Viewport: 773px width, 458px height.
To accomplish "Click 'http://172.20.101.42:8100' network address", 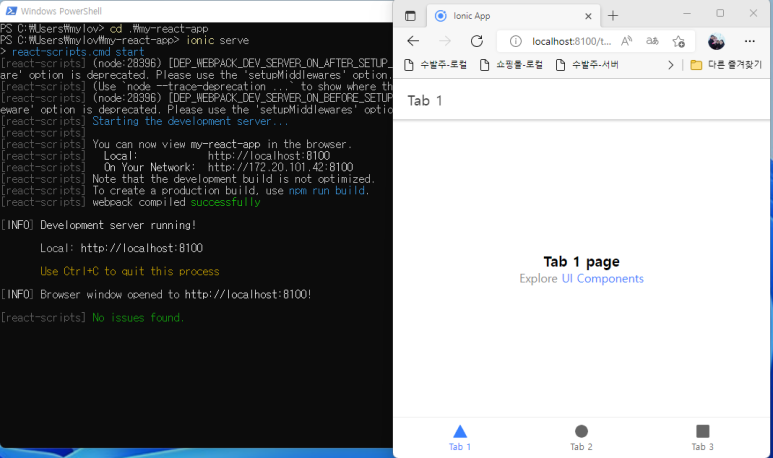I will coord(281,168).
